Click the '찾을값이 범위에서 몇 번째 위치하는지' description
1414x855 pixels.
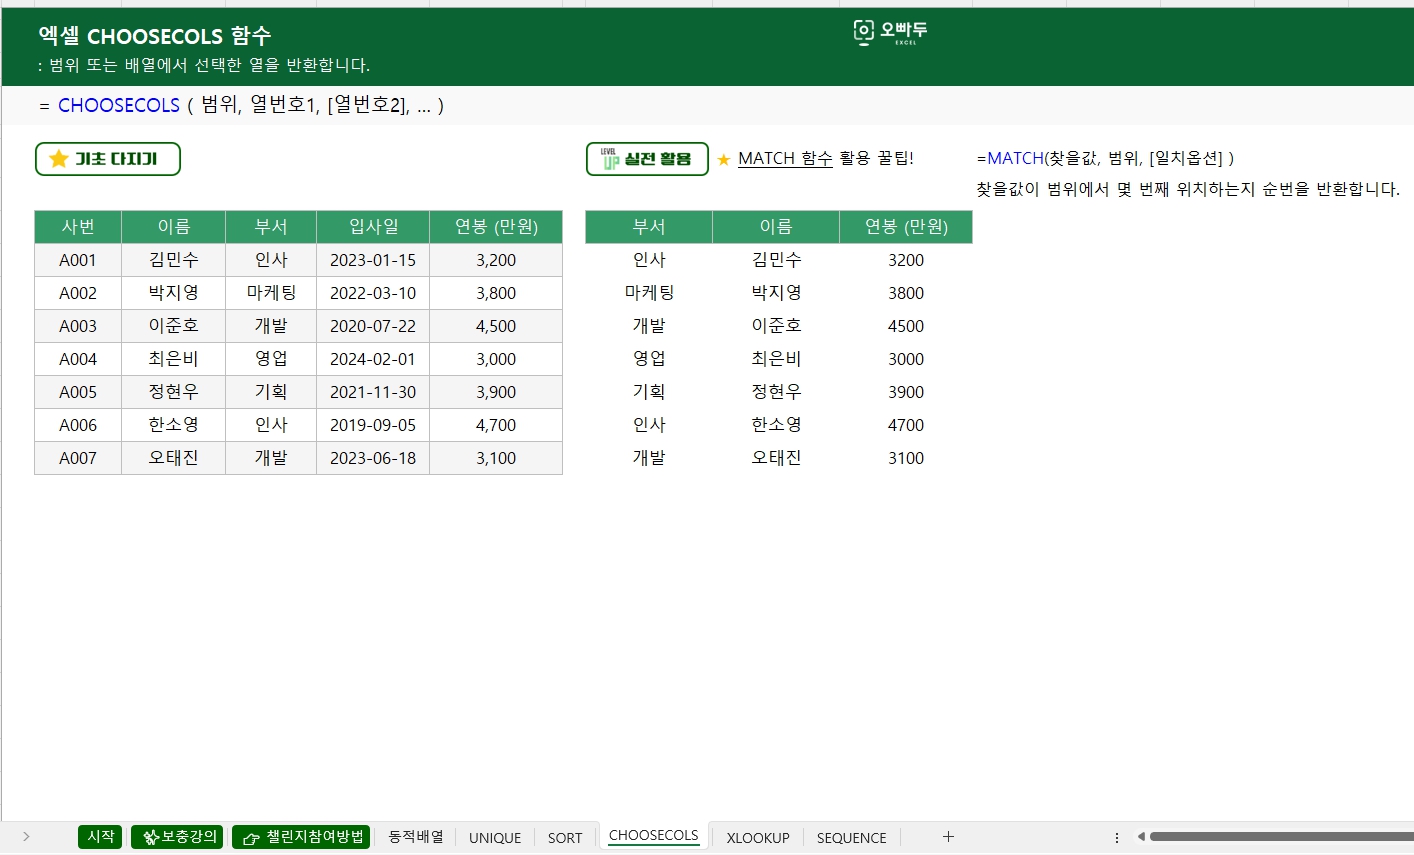1188,189
